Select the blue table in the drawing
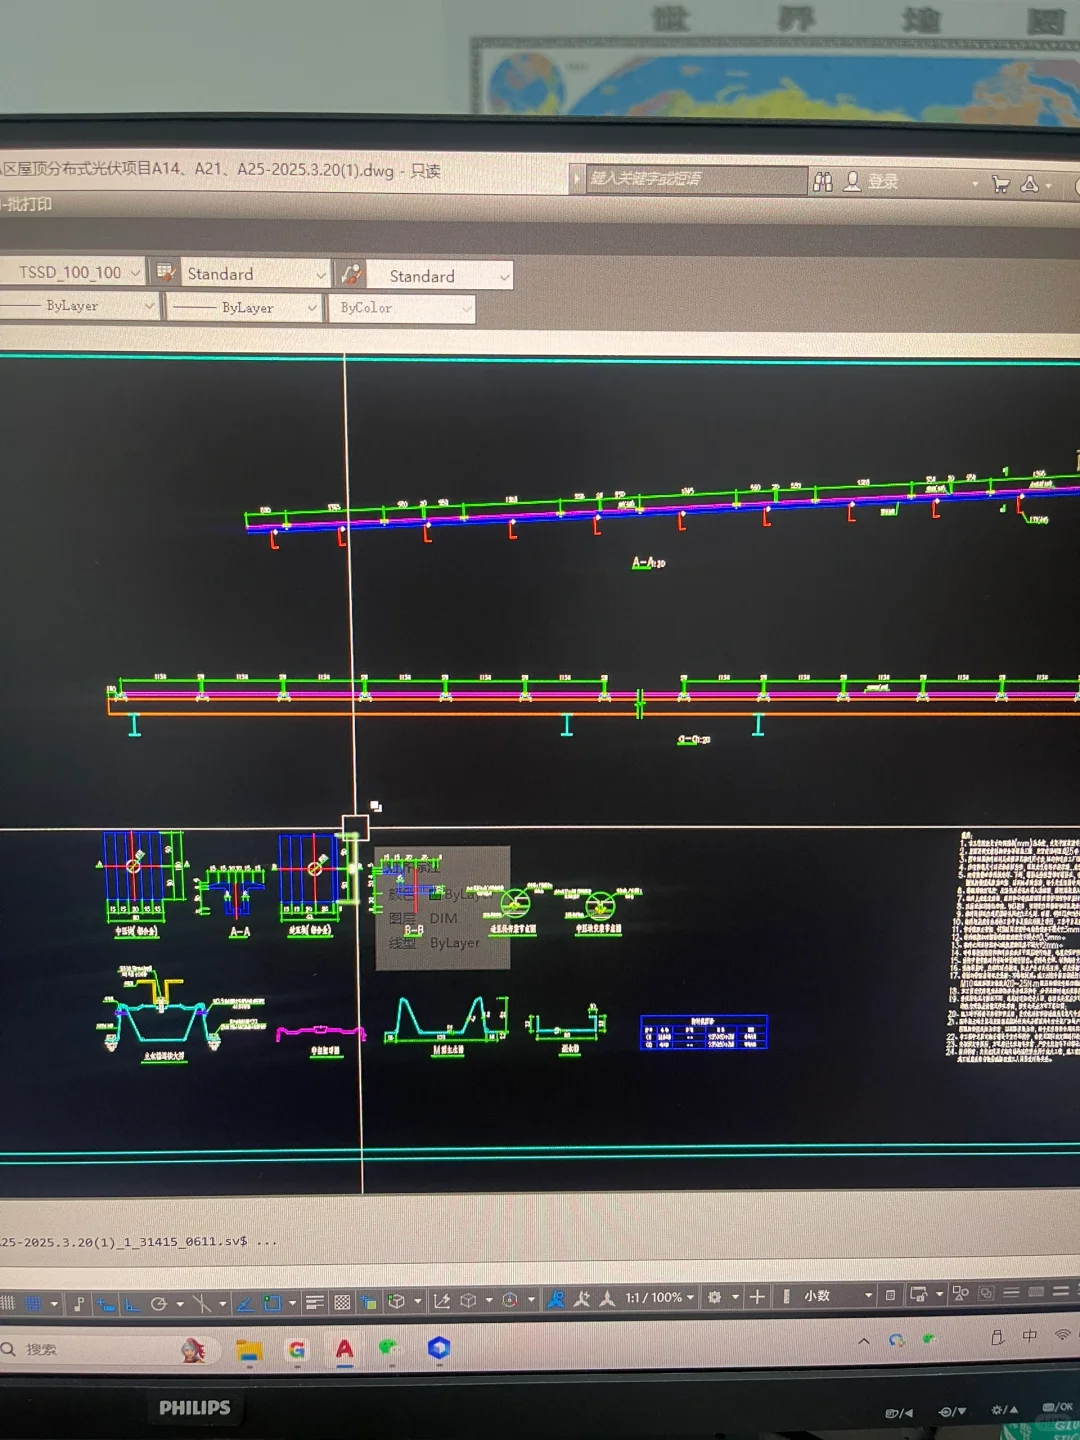1080x1440 pixels. click(x=704, y=1033)
